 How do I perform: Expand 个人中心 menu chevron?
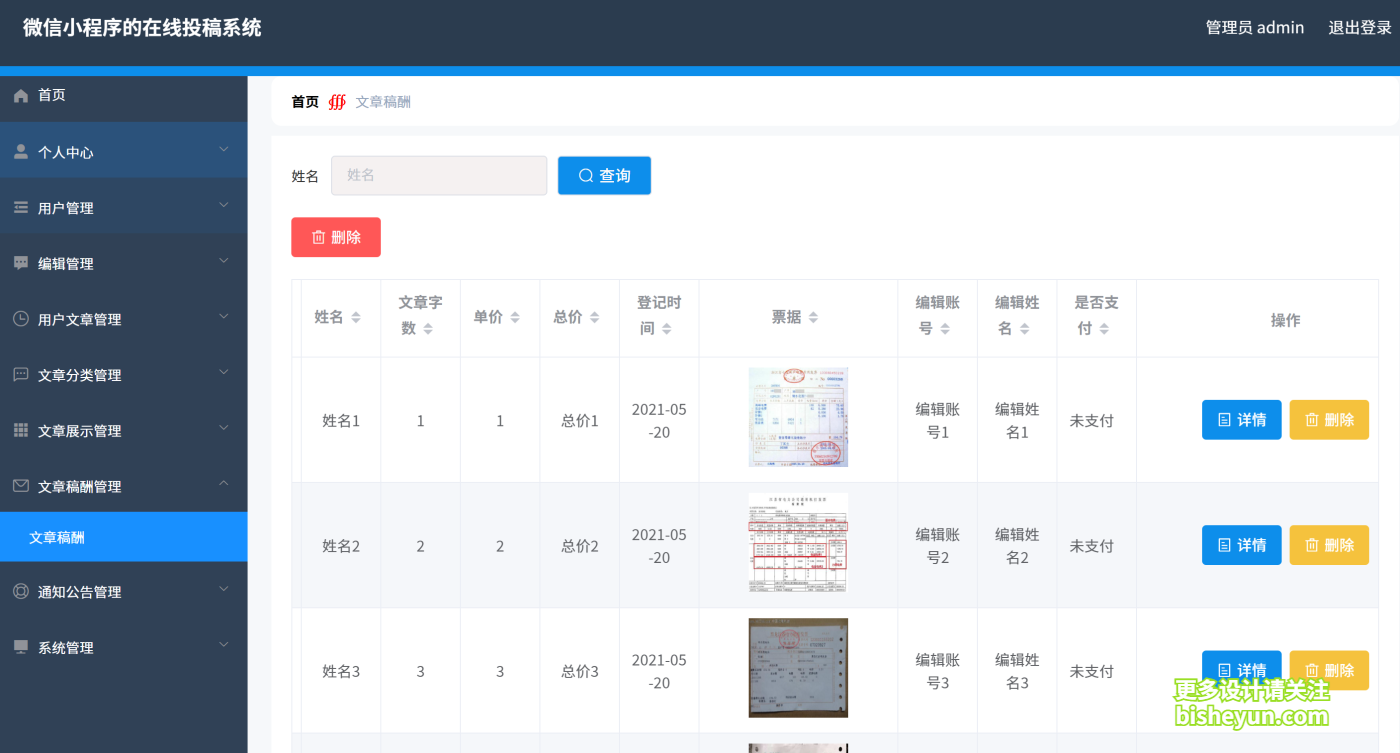tap(224, 150)
